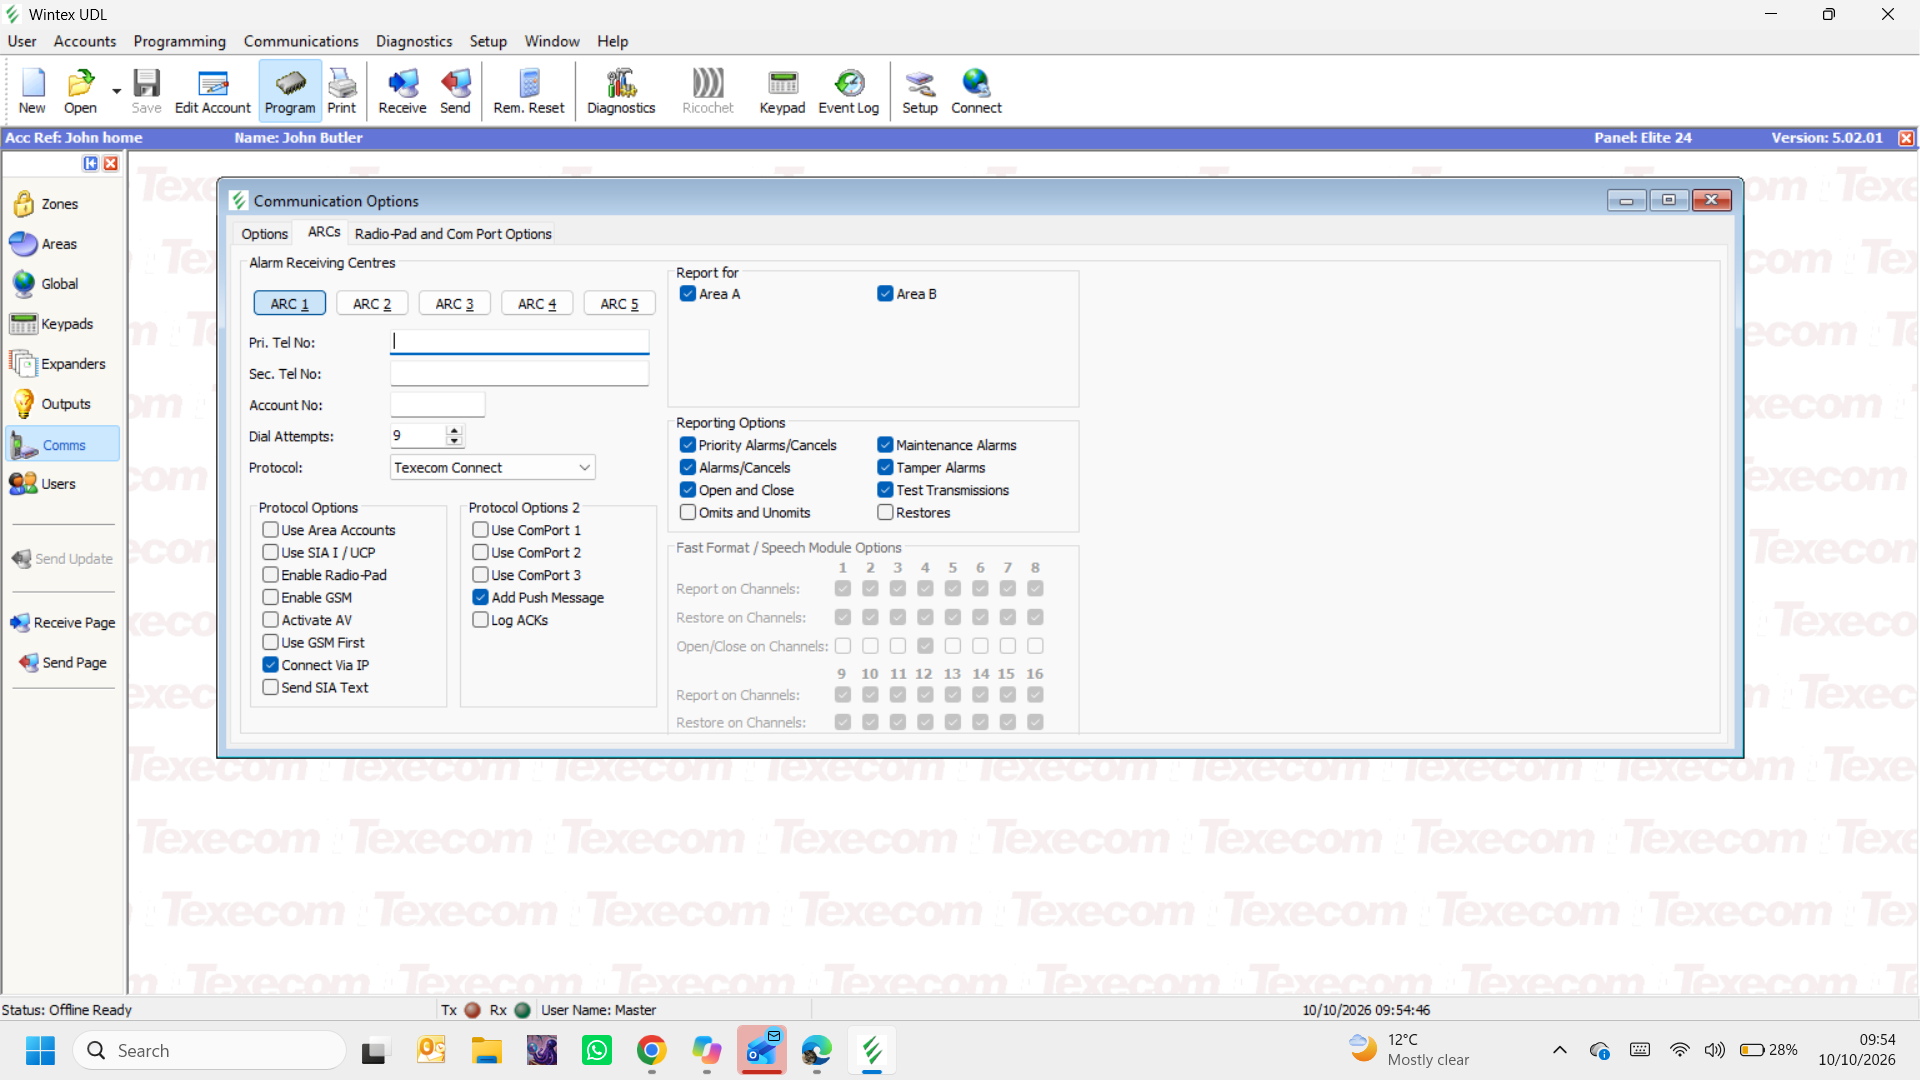Open Users in the sidebar

point(44,484)
